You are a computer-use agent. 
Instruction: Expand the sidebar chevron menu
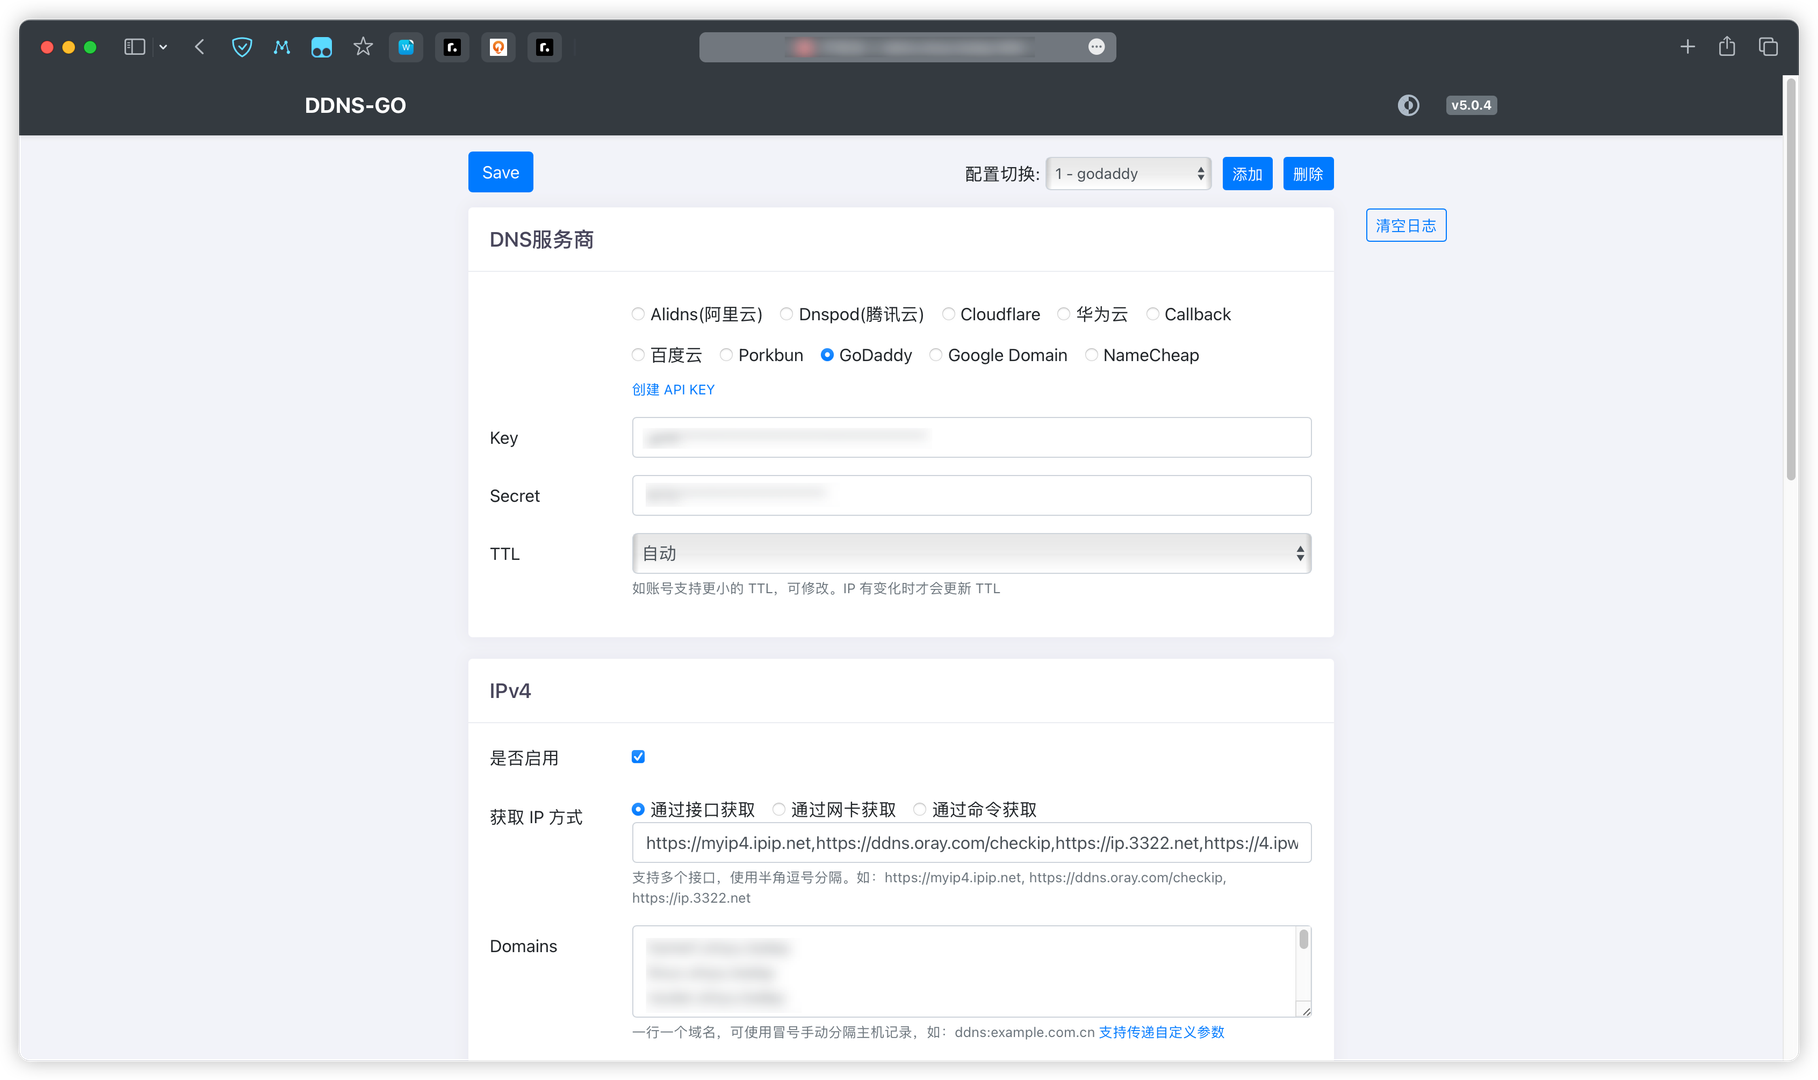[x=163, y=47]
